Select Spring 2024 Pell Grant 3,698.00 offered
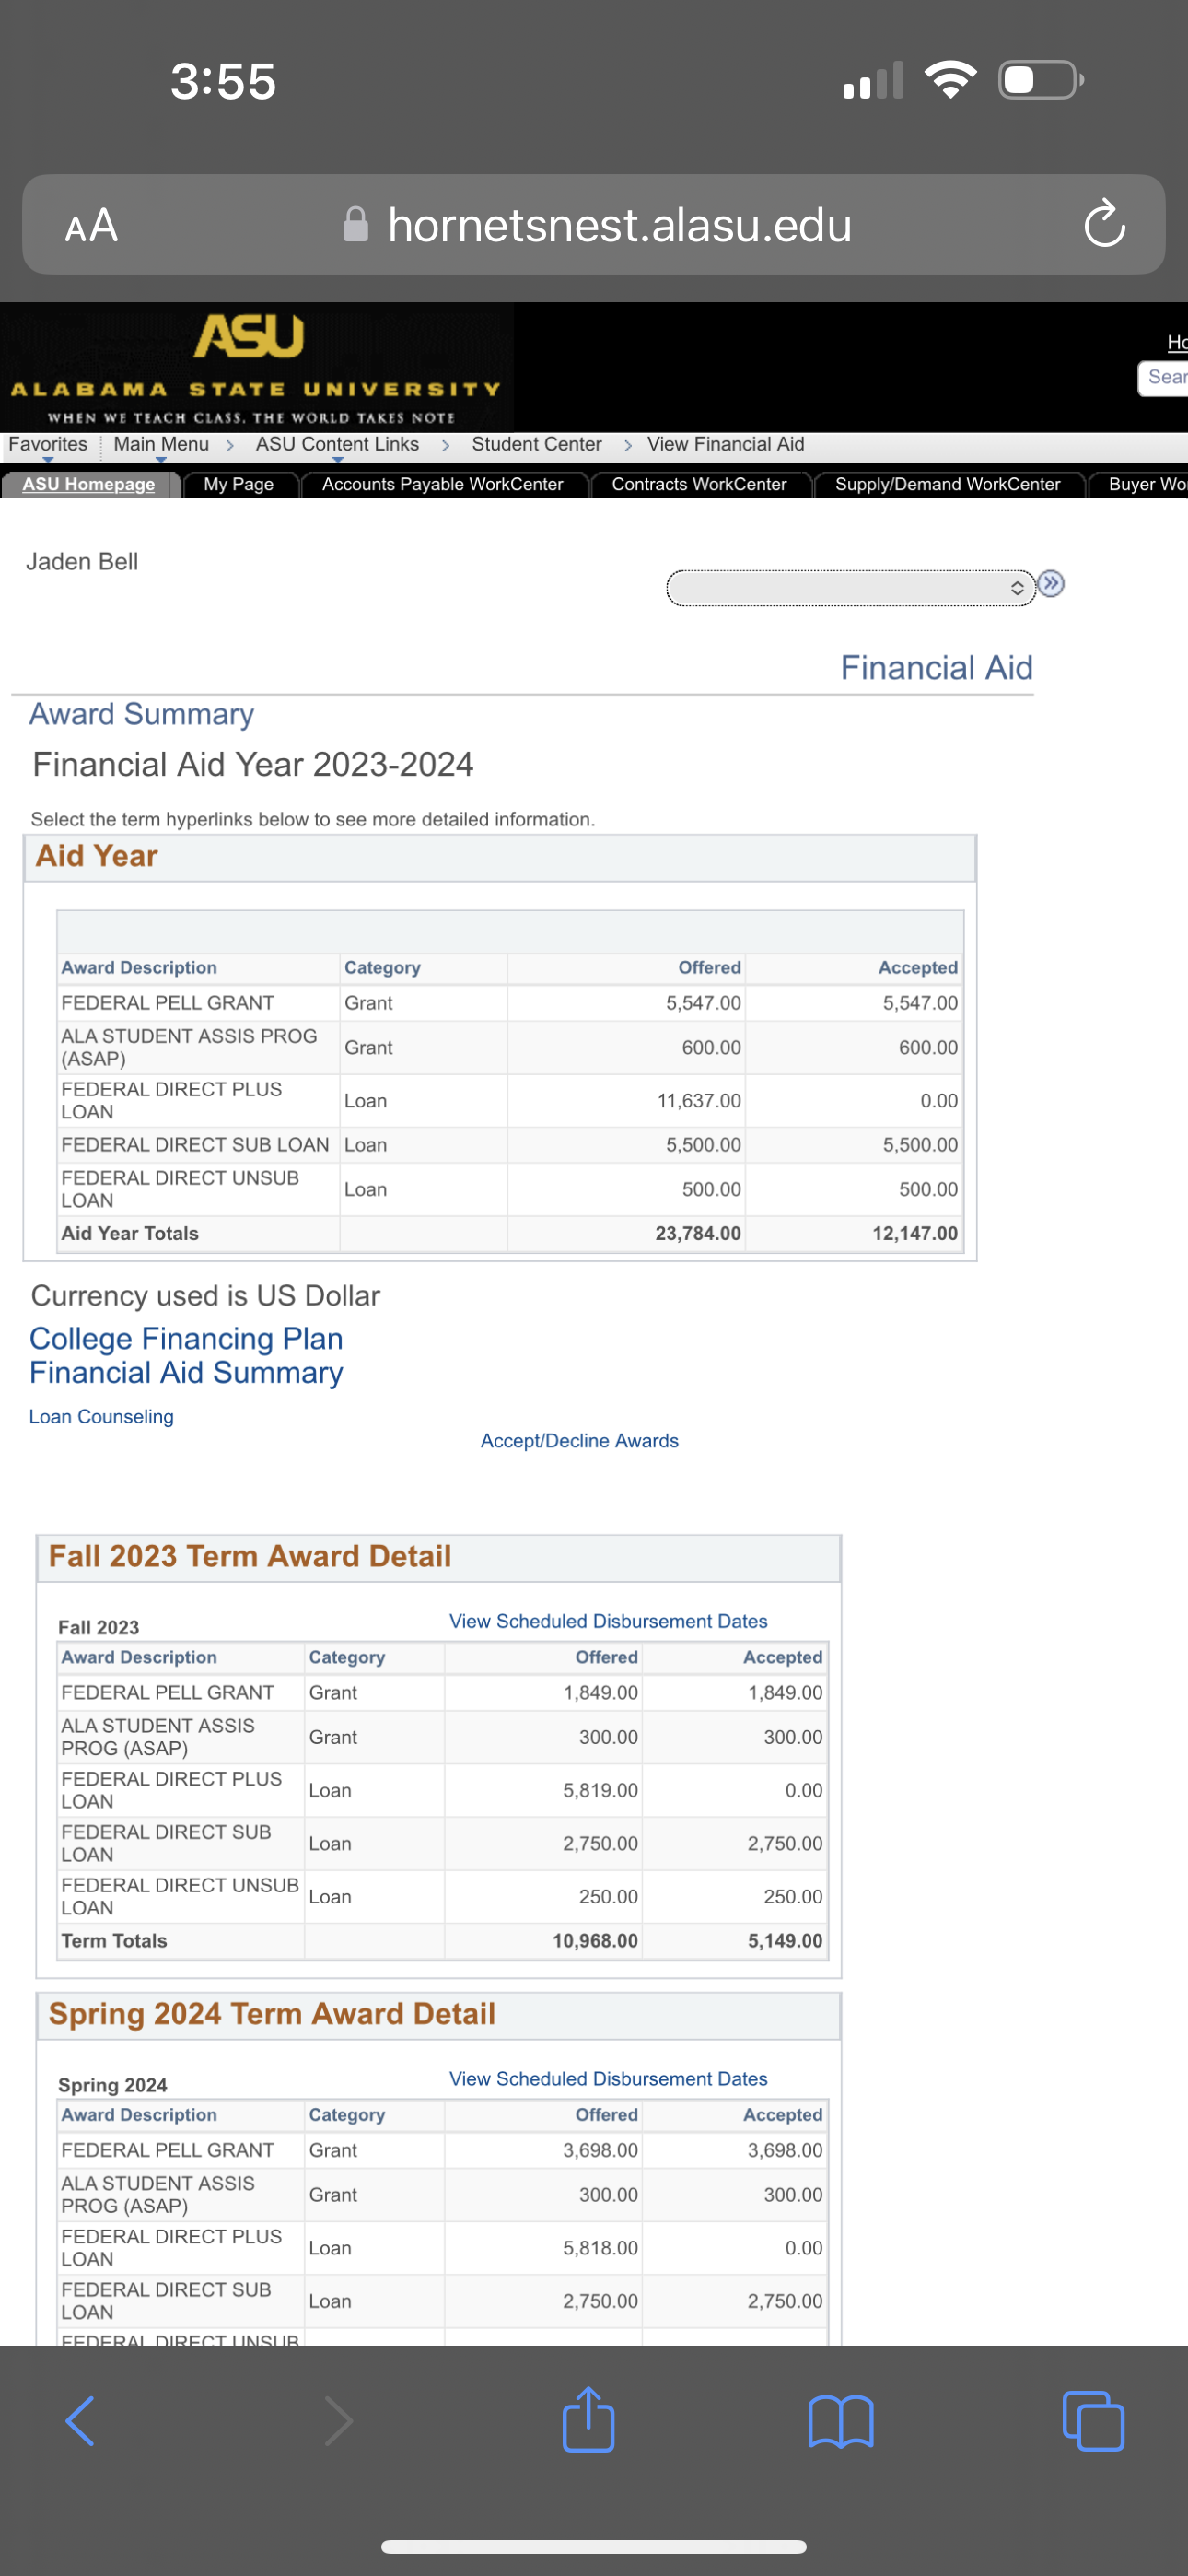This screenshot has width=1188, height=2576. pos(600,2150)
